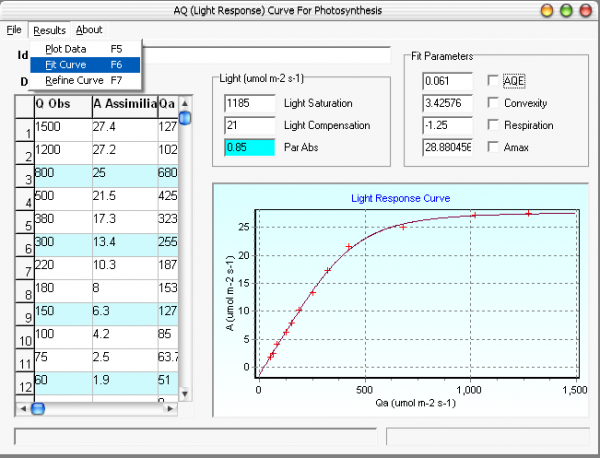
Task: Select the A Assimilation column header
Action: (125, 107)
